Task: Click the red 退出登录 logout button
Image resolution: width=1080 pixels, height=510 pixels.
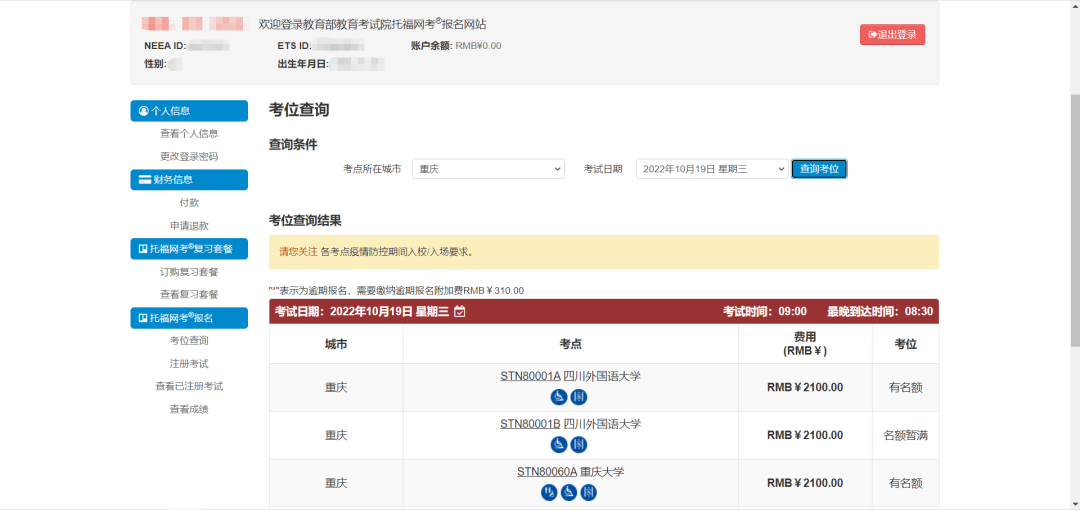Action: coord(892,35)
